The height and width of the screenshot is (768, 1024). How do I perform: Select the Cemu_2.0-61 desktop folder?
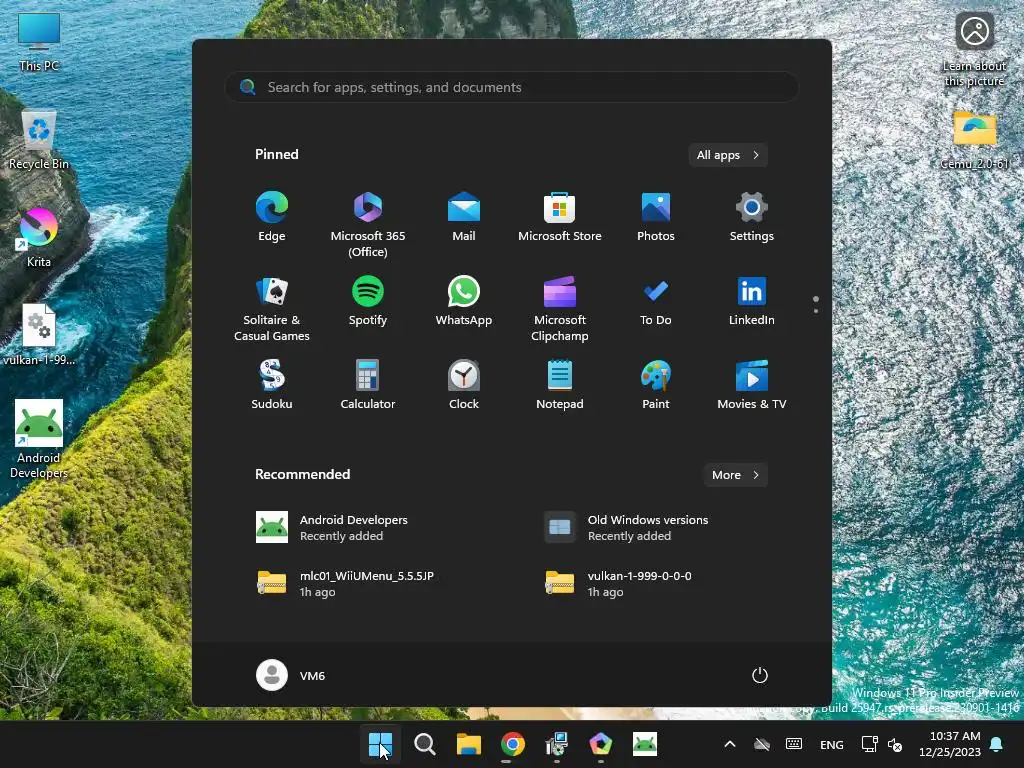(974, 140)
